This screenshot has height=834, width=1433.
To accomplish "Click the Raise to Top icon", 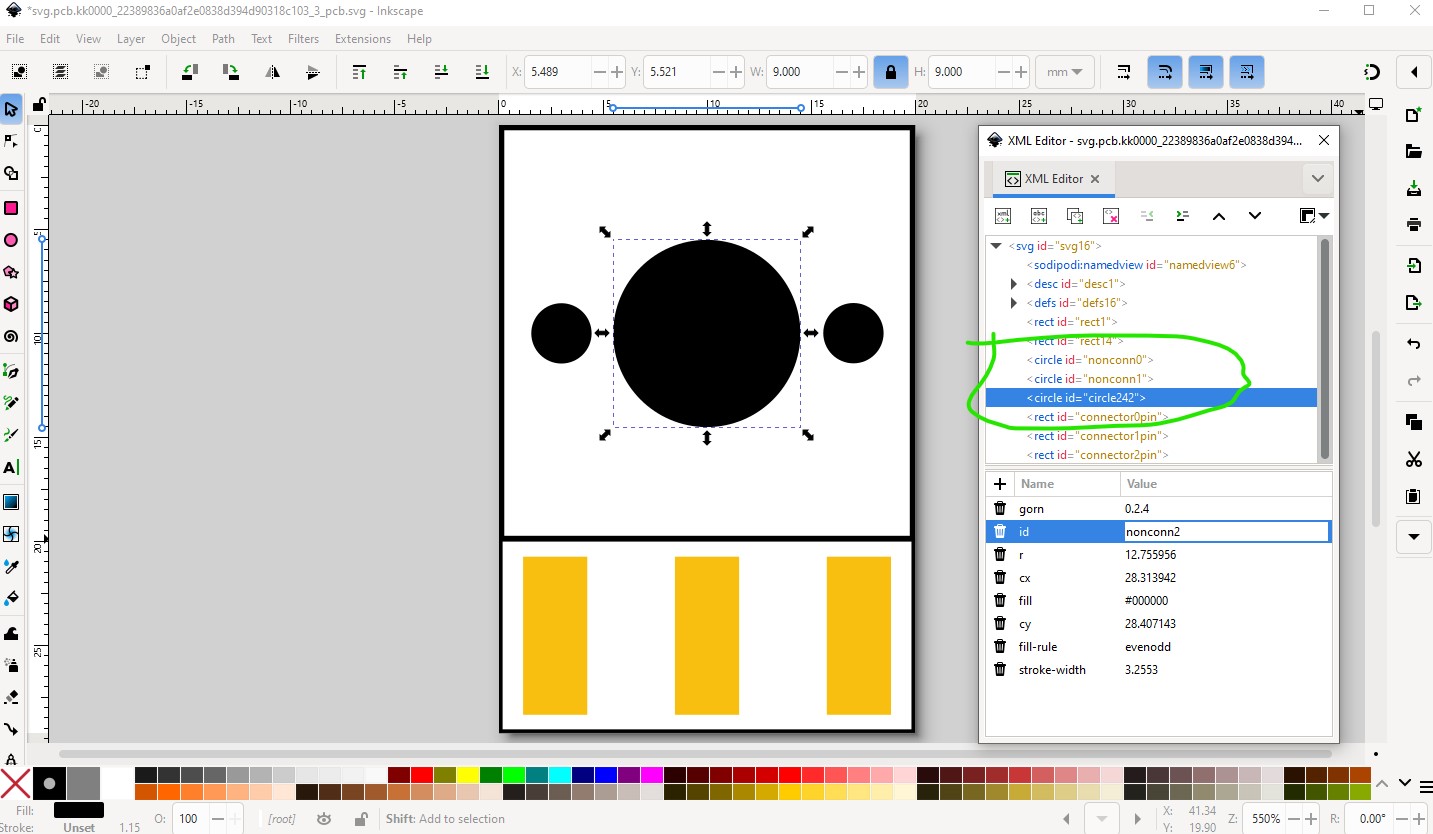I will click(x=360, y=72).
